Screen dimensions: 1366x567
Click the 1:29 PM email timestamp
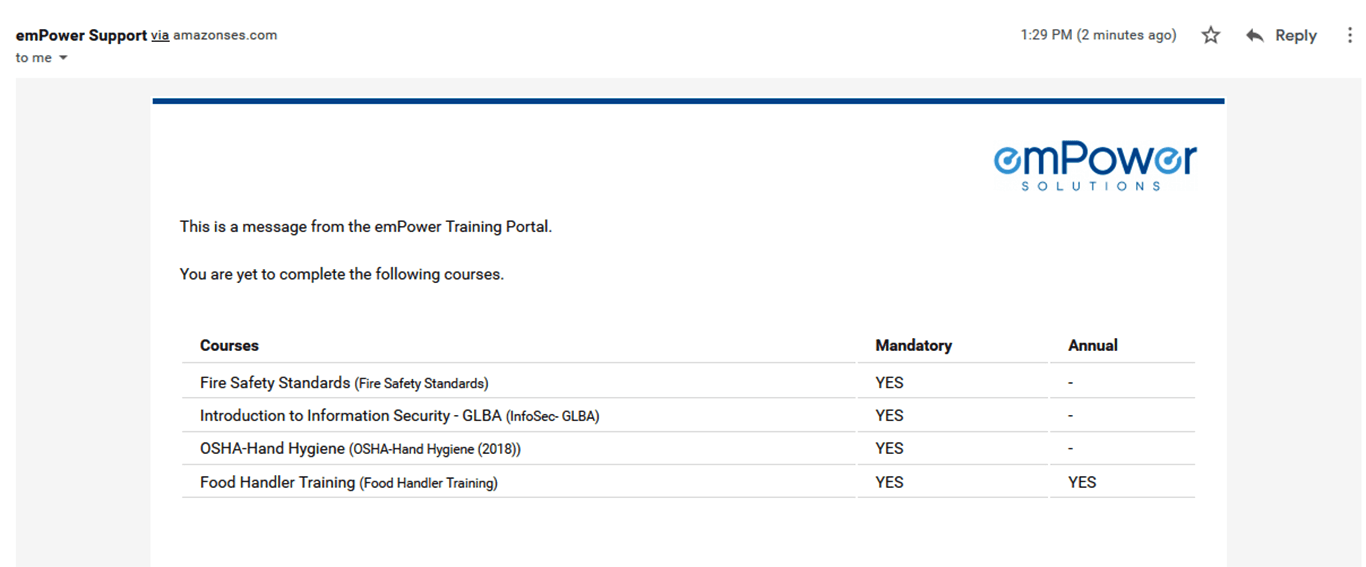coord(1098,35)
